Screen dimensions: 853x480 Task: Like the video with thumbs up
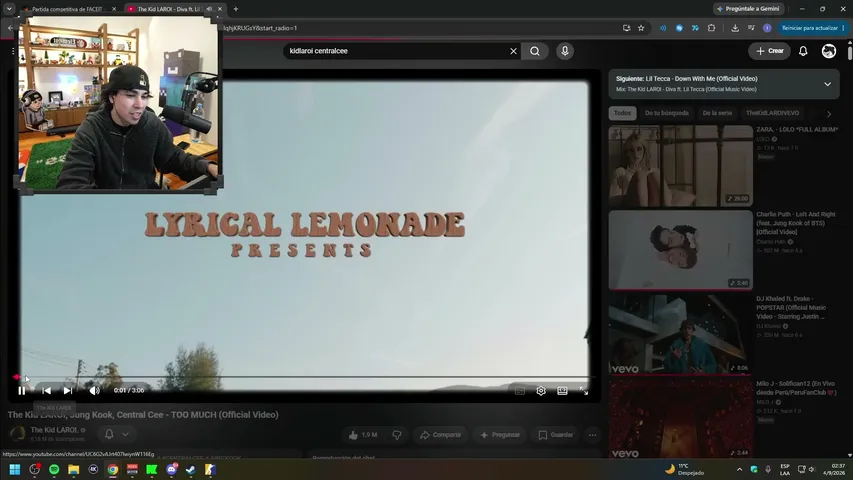[362, 435]
